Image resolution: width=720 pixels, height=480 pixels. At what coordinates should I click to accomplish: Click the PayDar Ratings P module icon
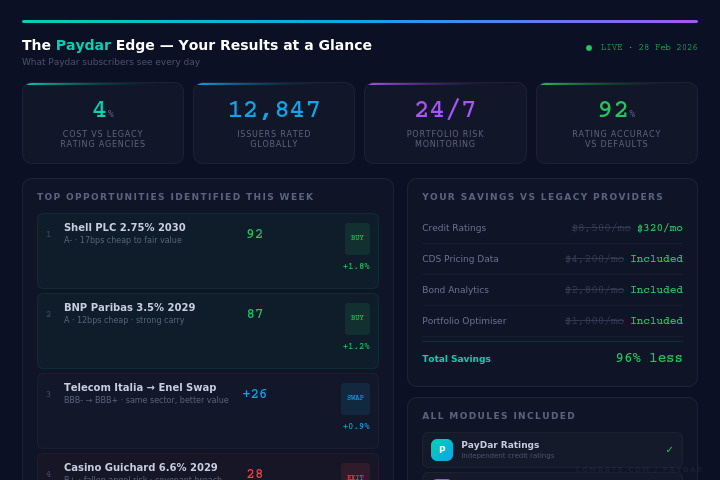[x=442, y=450]
